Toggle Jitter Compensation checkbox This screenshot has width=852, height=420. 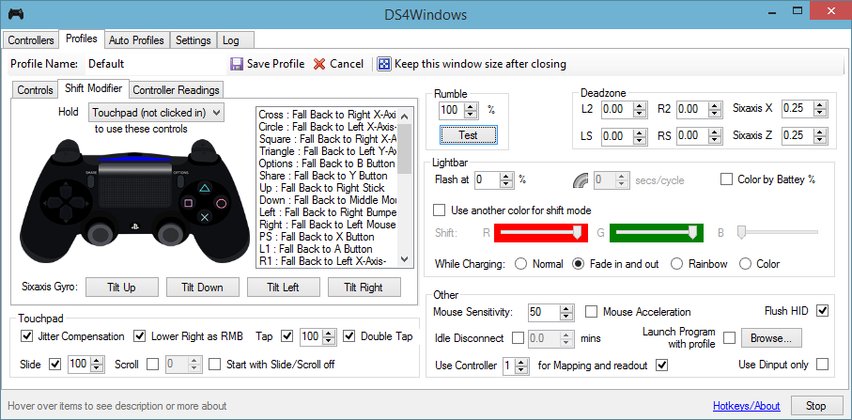pyautogui.click(x=26, y=336)
